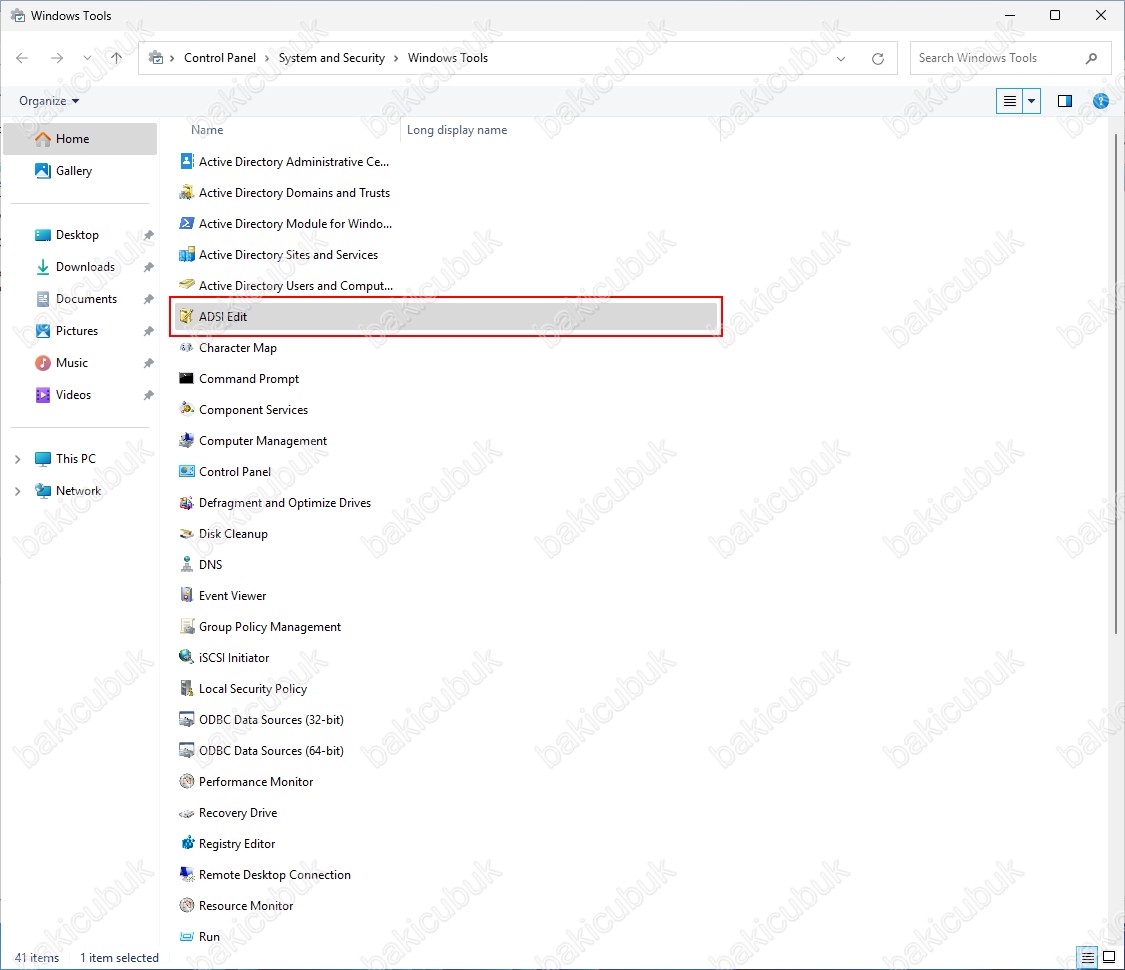Expand the This PC tree node
Image resolution: width=1125 pixels, height=970 pixels.
tap(17, 459)
